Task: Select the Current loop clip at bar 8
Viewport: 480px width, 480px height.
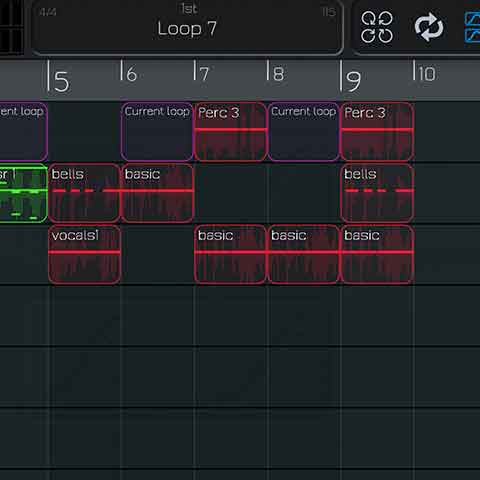Action: coord(304,132)
